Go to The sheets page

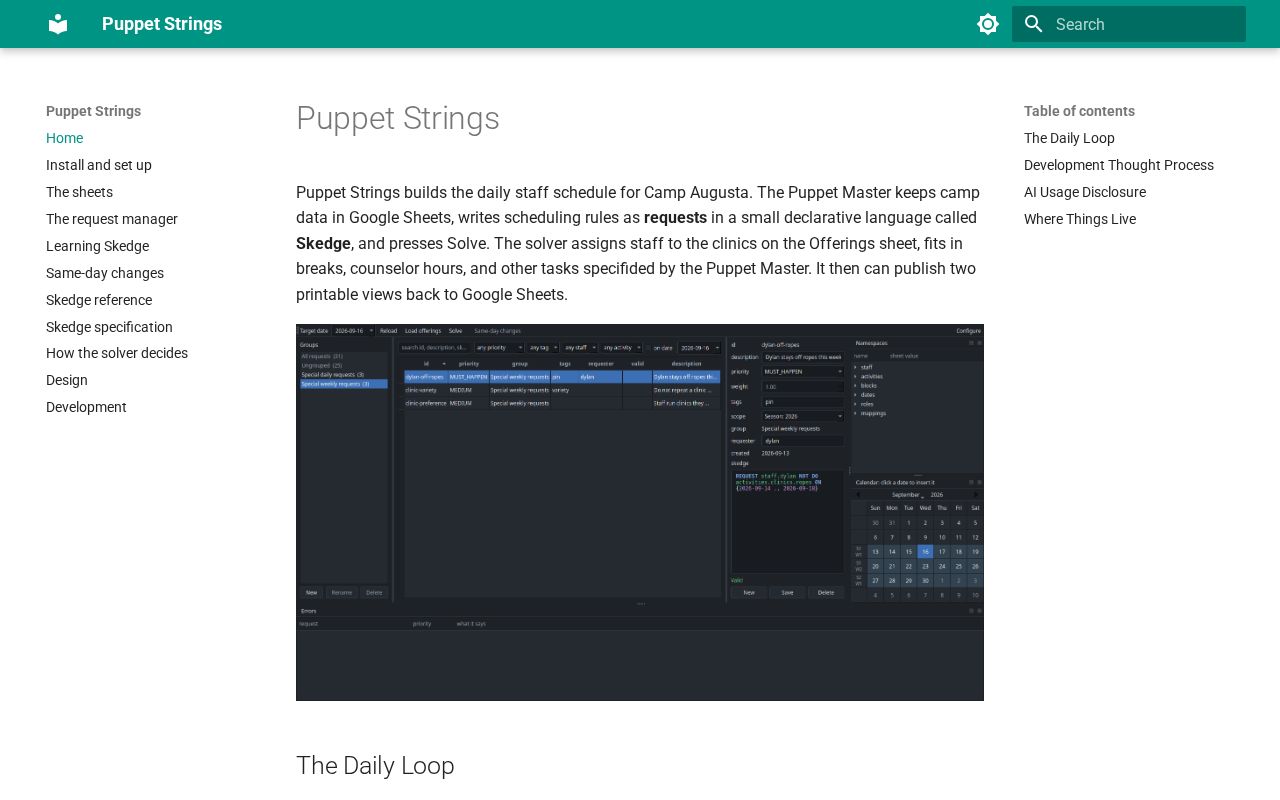point(80,192)
